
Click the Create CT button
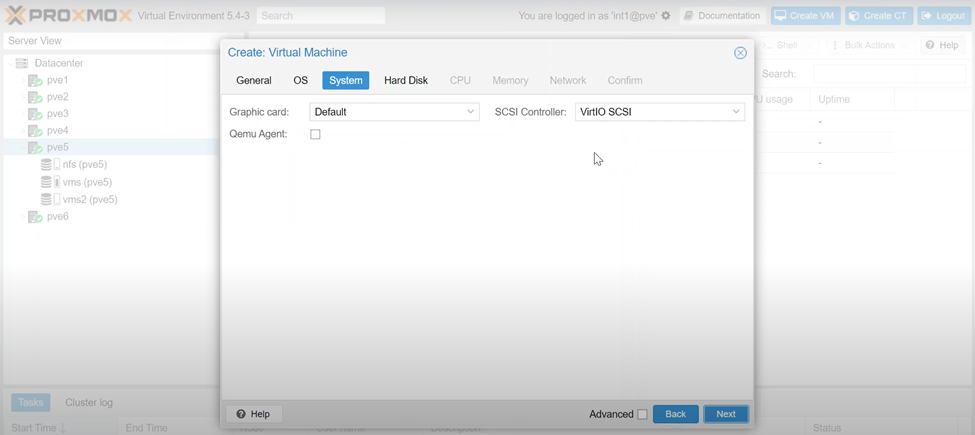pos(879,16)
